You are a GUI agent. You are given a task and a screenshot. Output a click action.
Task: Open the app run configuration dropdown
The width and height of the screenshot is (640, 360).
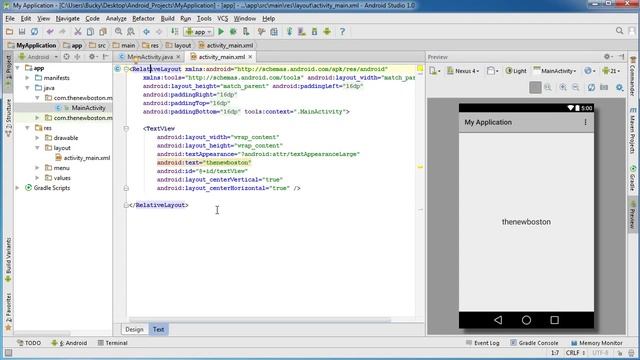[198, 32]
